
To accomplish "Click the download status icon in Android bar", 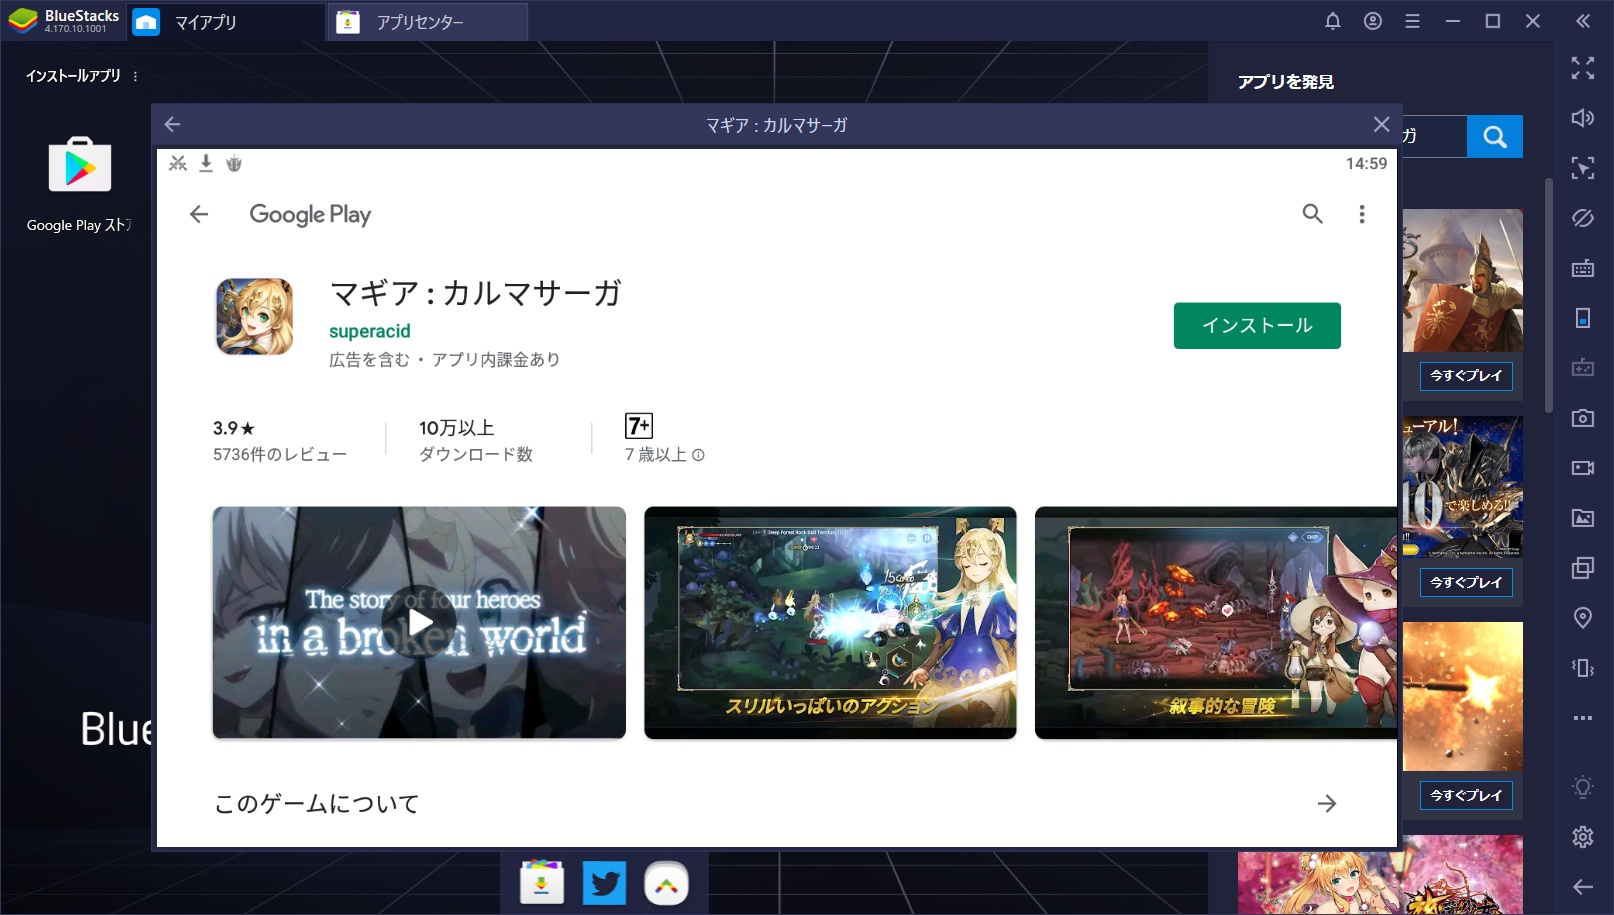I will coord(206,163).
